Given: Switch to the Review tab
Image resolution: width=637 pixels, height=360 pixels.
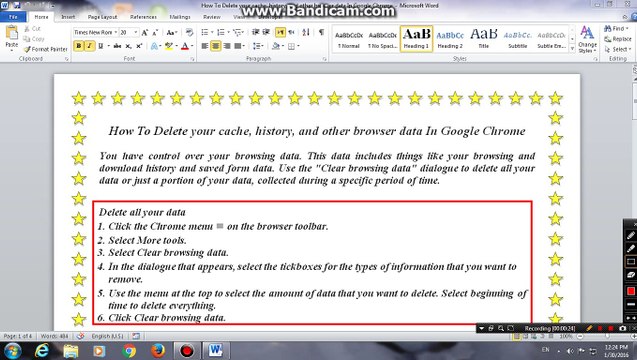Looking at the screenshot, I should point(212,17).
